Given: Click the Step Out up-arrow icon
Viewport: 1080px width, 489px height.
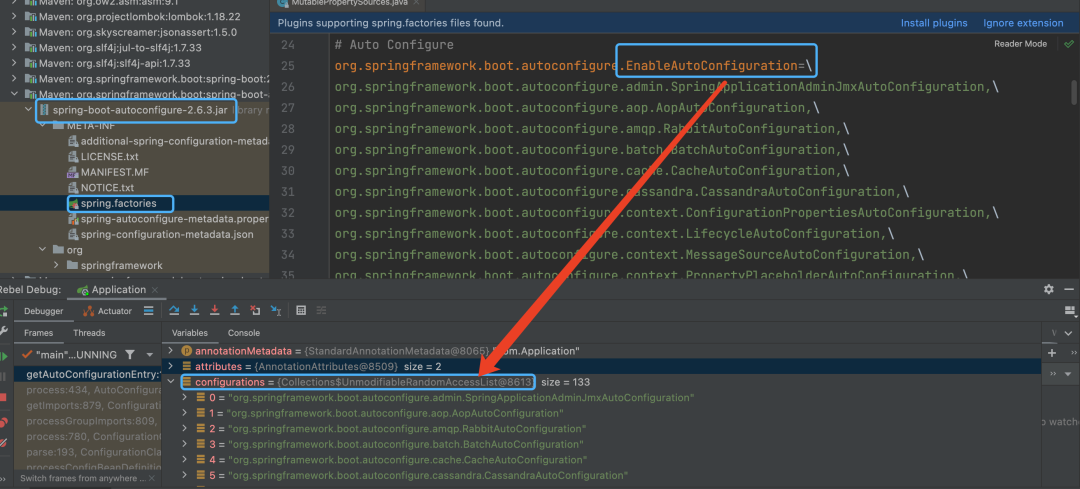Looking at the screenshot, I should [x=235, y=311].
